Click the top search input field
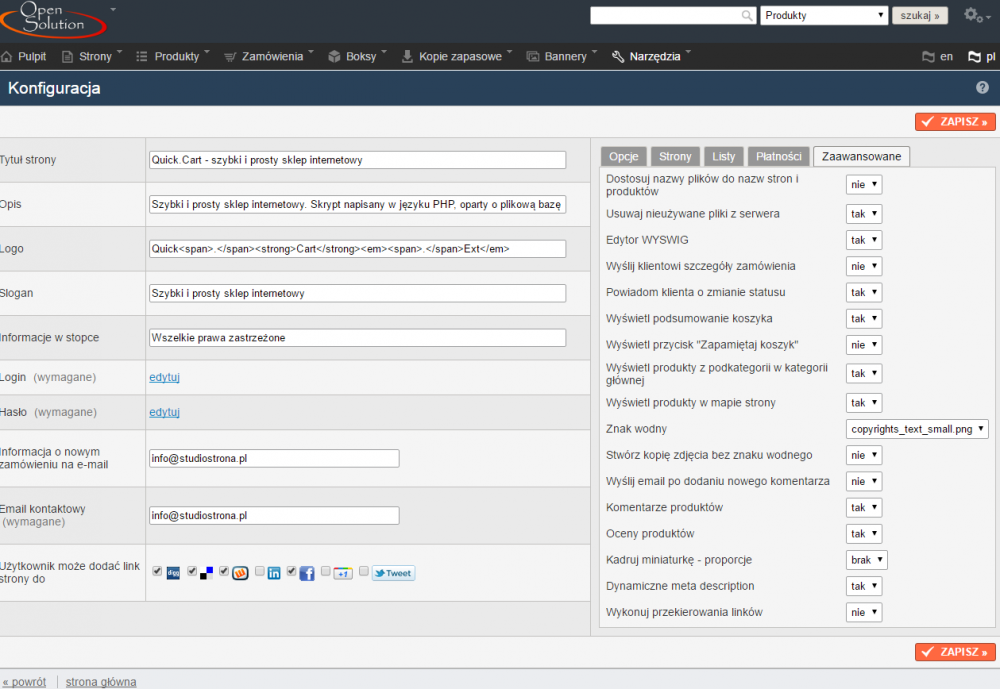The height and width of the screenshot is (689, 1000). 673,15
